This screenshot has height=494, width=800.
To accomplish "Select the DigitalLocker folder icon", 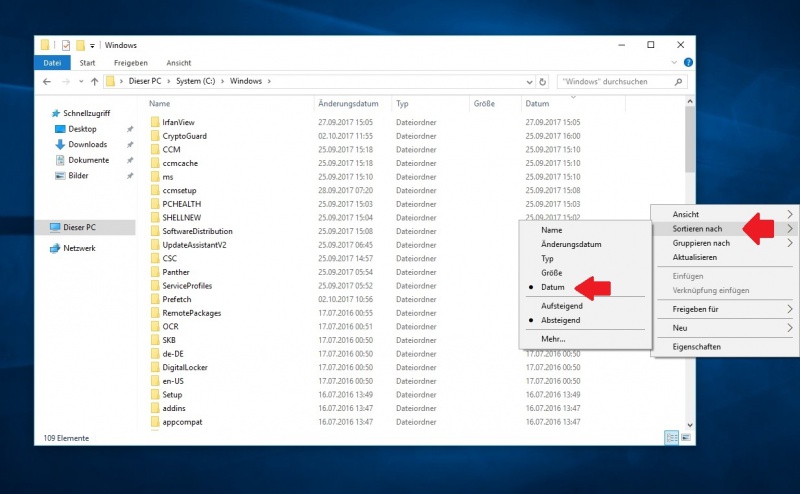I will (155, 367).
